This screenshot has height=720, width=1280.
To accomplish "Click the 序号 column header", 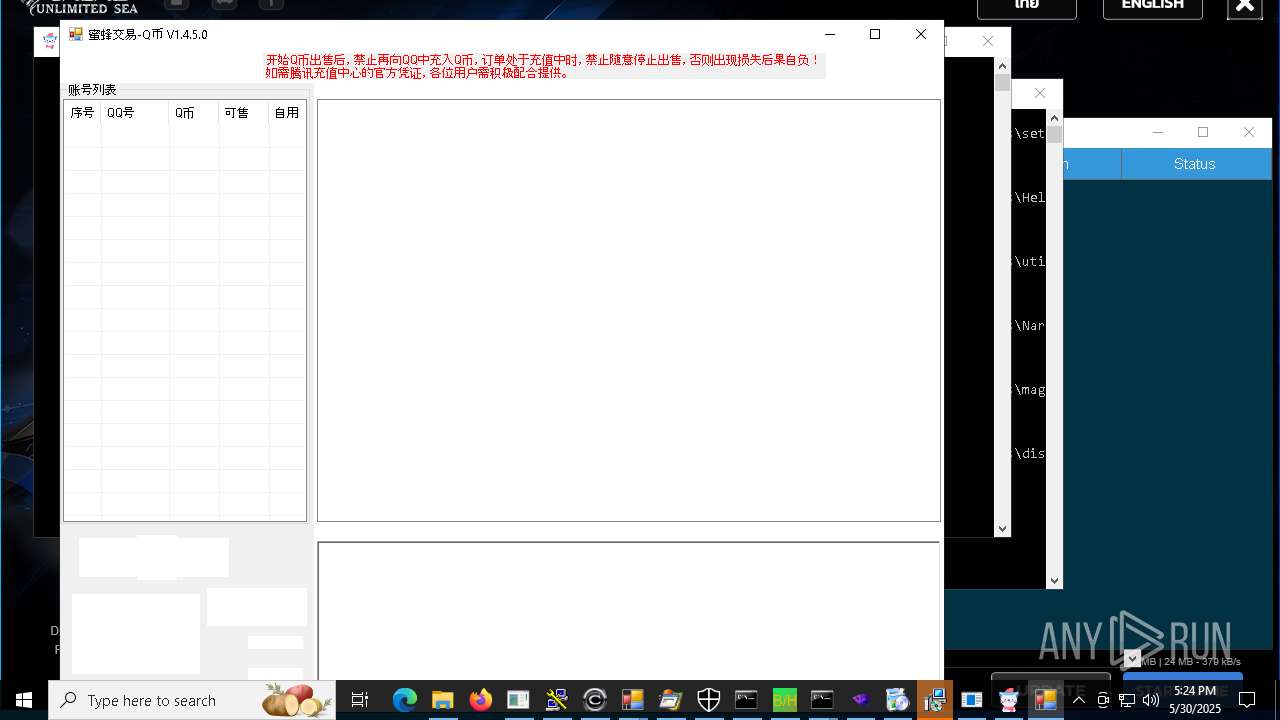I will (x=82, y=113).
